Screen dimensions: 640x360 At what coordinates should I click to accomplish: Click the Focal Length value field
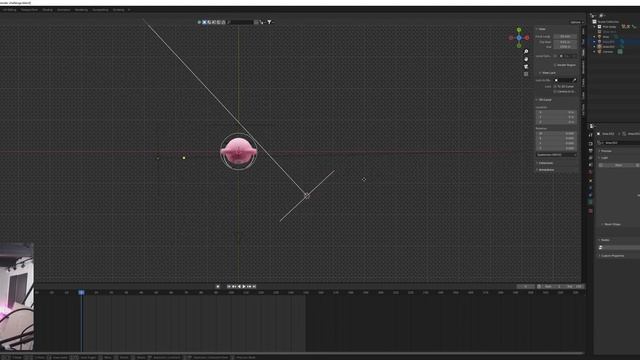tap(565, 36)
